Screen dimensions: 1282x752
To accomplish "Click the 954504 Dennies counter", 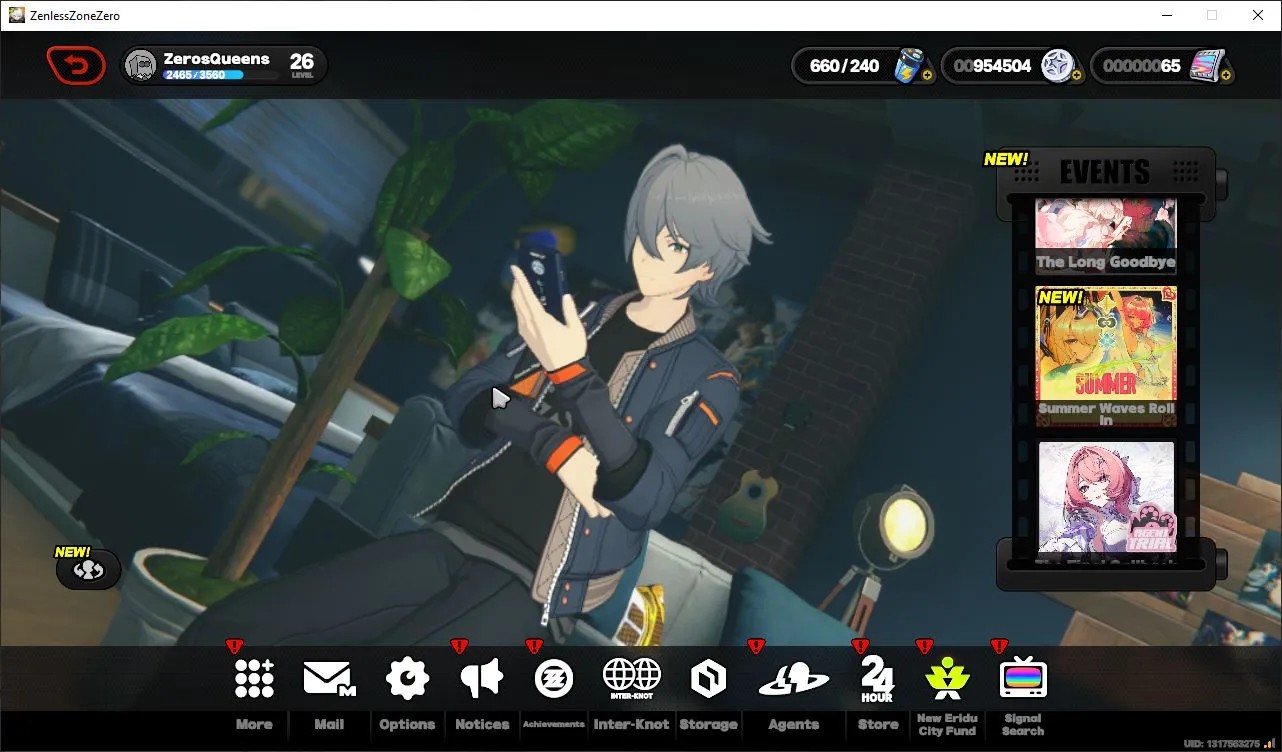I will [x=992, y=66].
